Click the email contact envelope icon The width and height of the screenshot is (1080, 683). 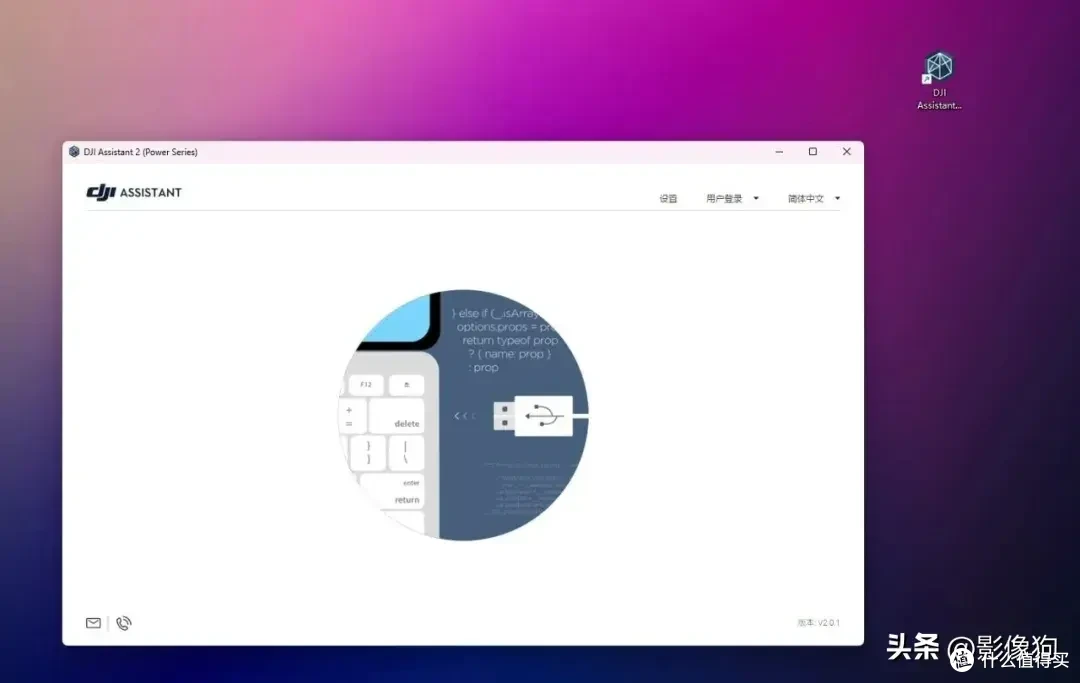point(93,623)
